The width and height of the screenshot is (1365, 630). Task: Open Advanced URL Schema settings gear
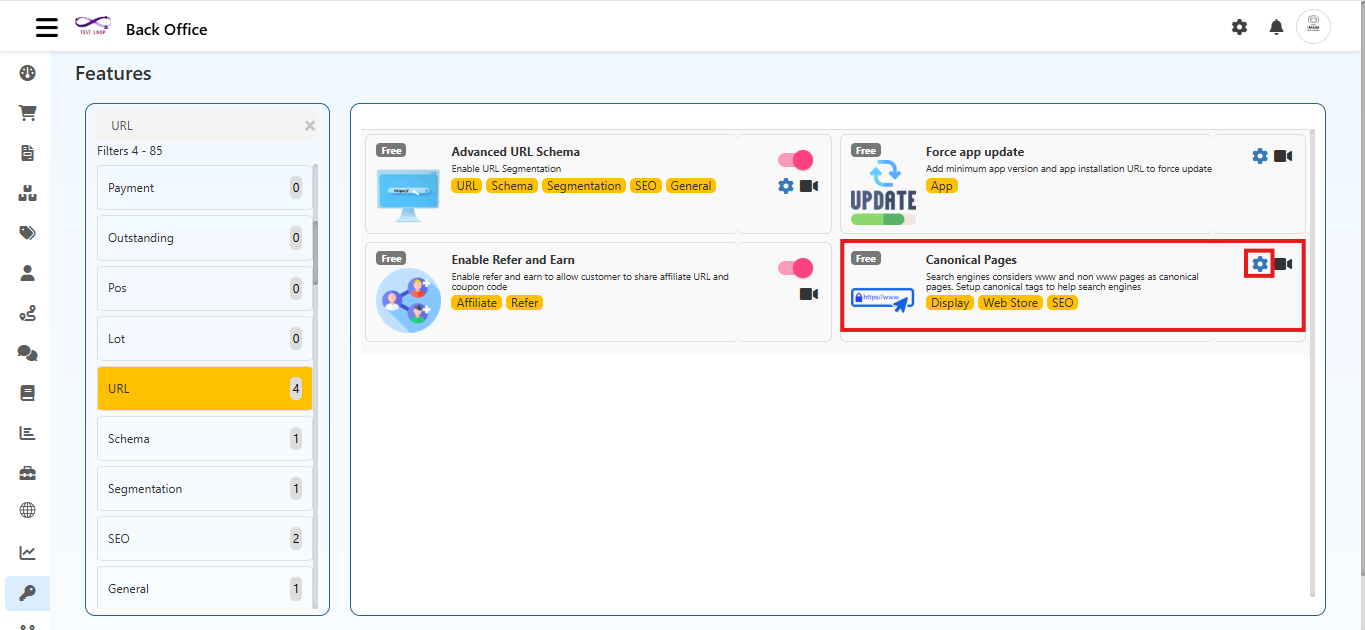tap(785, 186)
